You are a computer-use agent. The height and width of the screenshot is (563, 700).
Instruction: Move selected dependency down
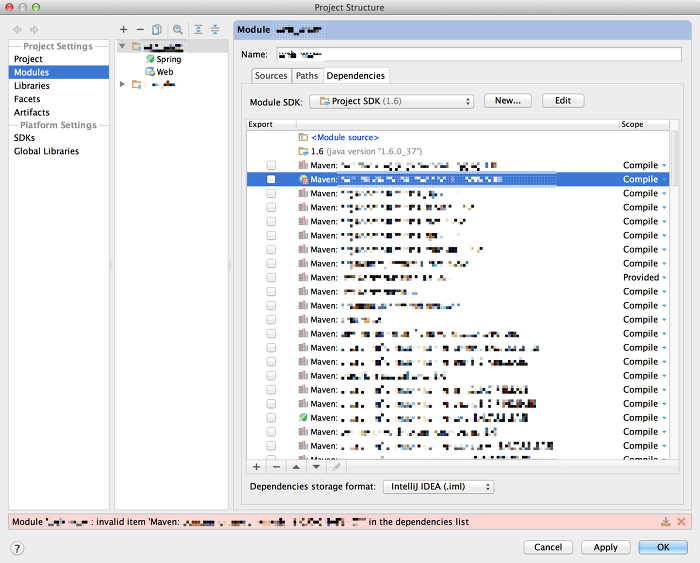[316, 467]
